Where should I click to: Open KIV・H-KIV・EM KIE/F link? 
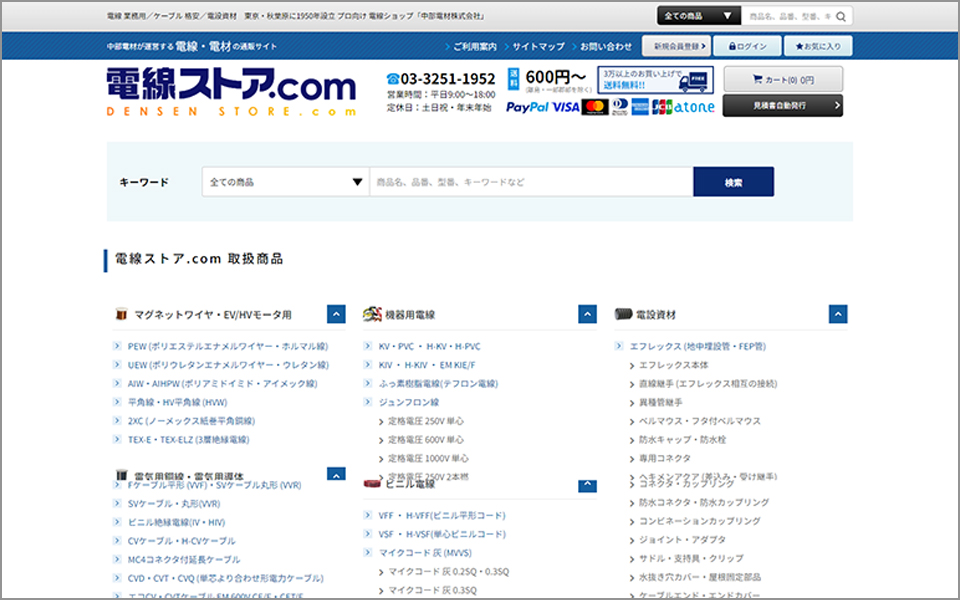(x=427, y=365)
